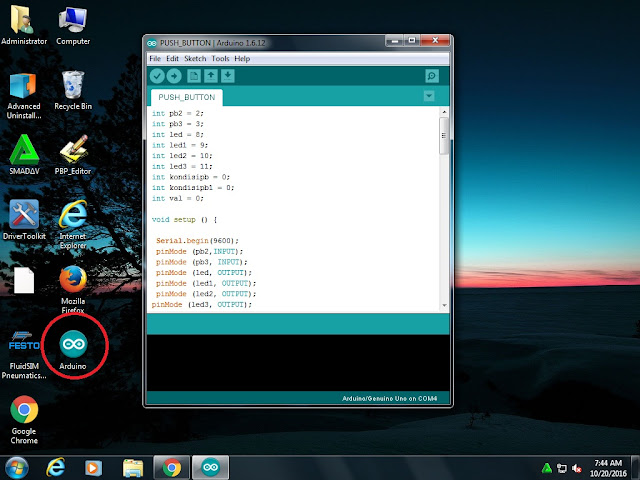Click the editor scrollbar up arrow
This screenshot has width=640, height=480.
tap(444, 112)
